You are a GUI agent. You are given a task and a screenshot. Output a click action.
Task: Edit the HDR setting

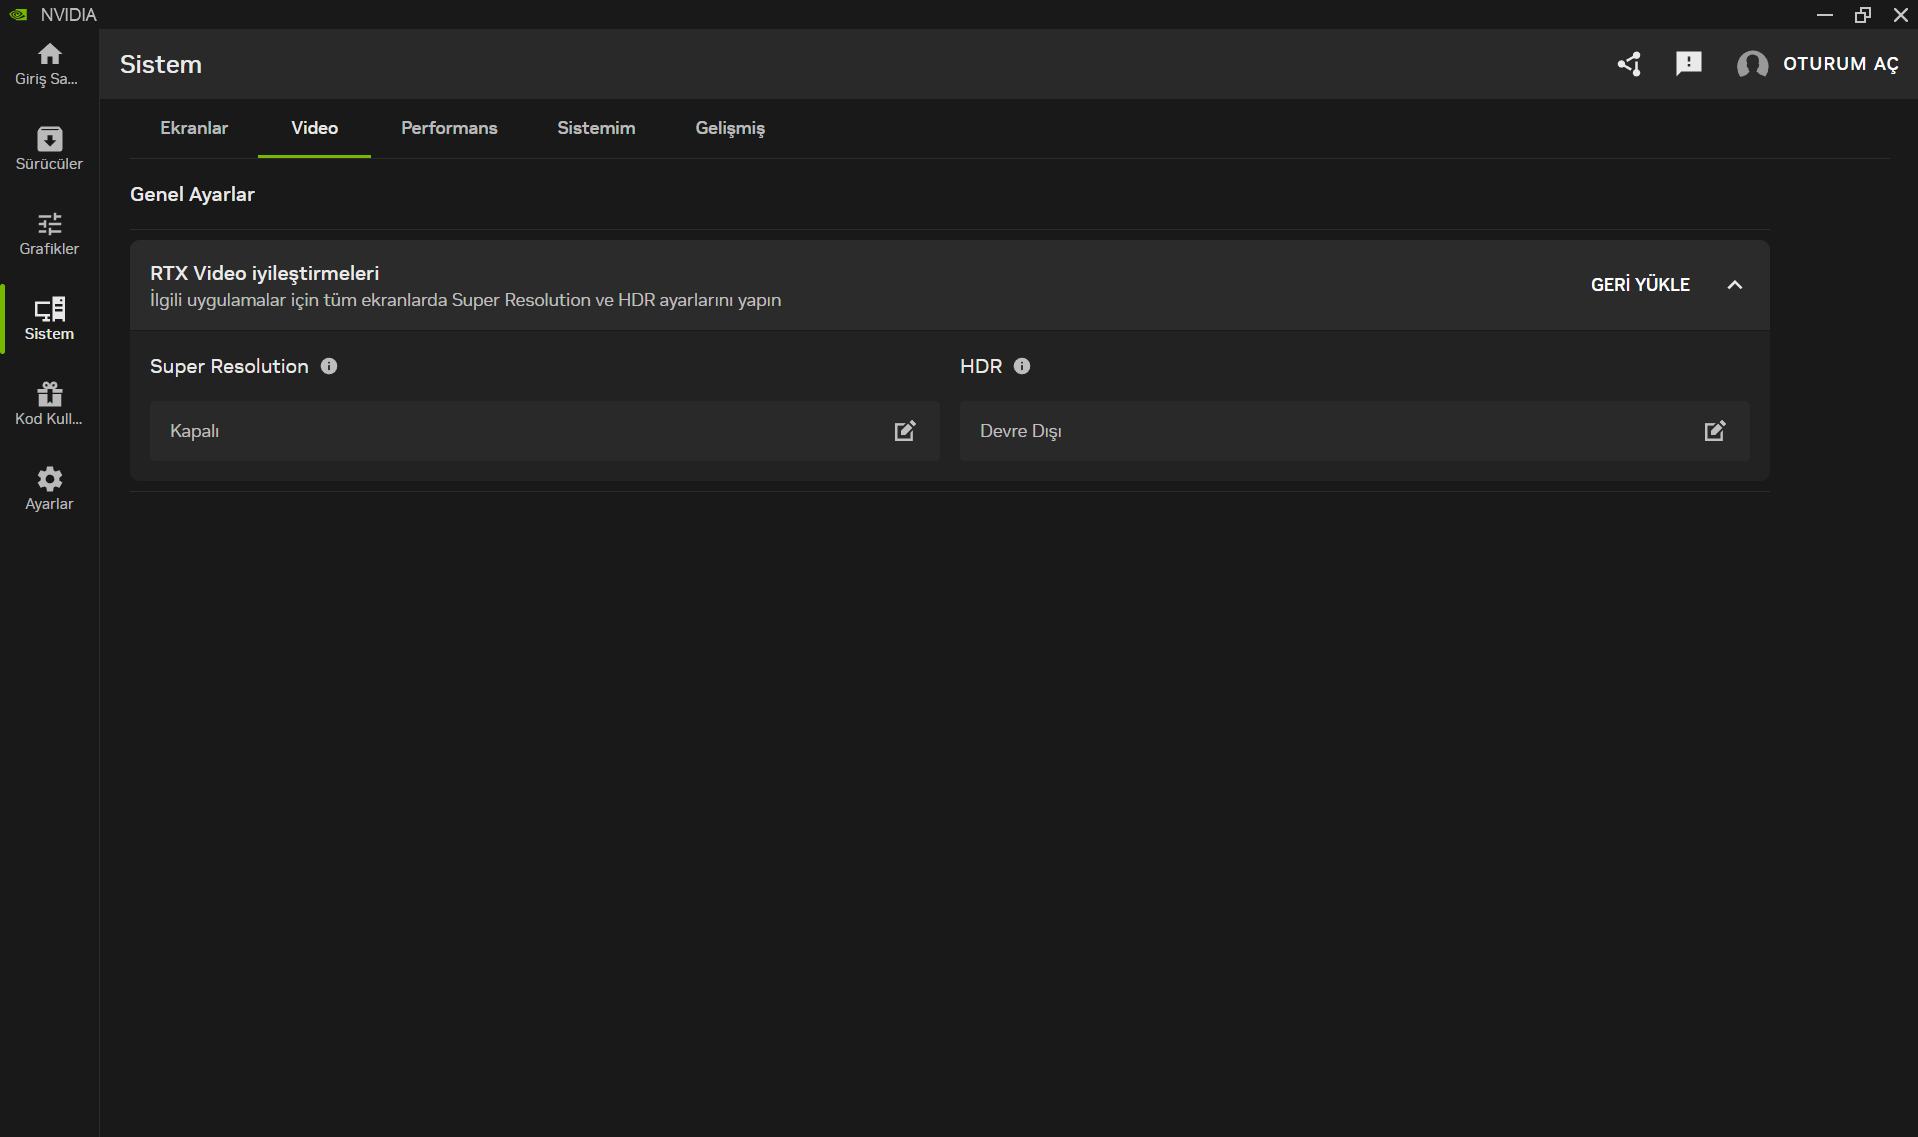pyautogui.click(x=1715, y=431)
